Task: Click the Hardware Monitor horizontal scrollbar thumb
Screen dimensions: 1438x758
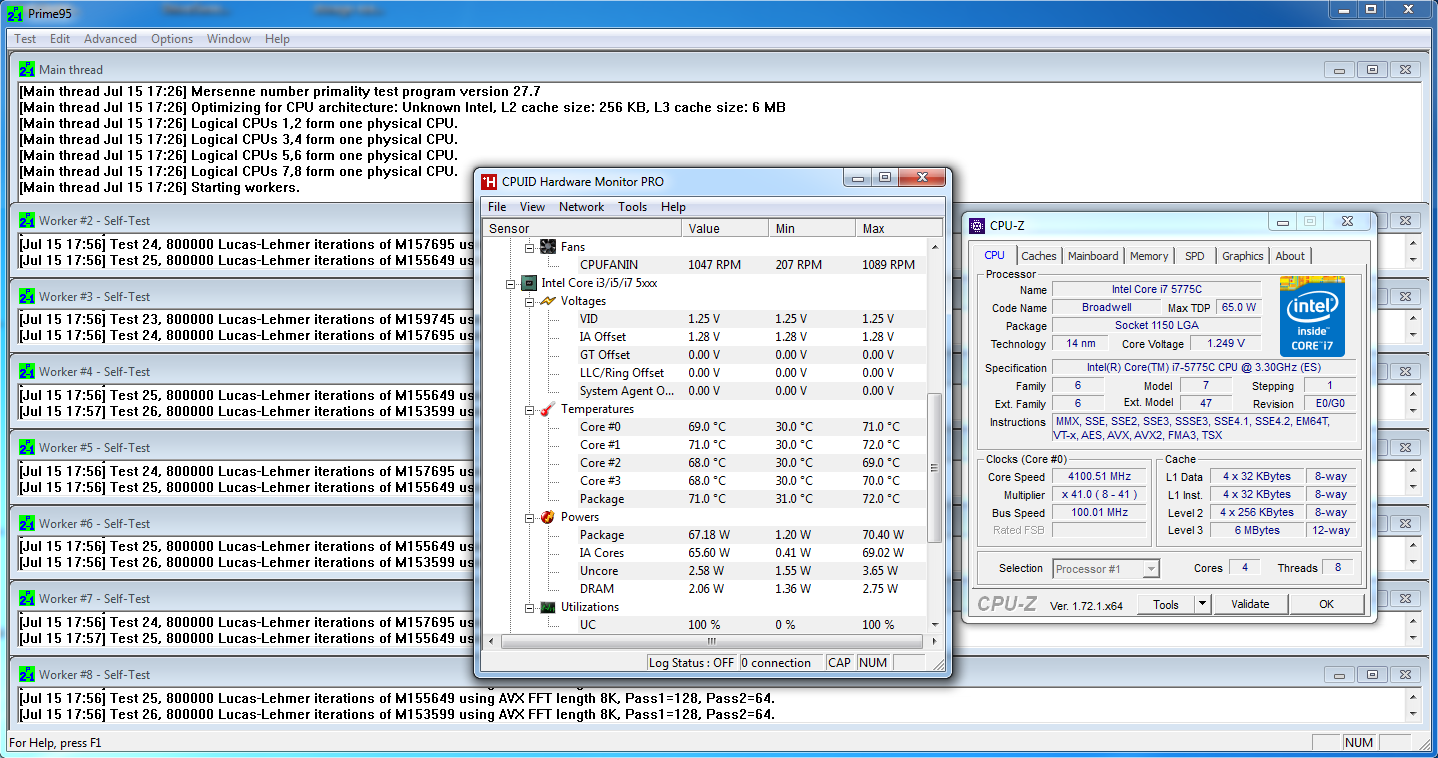Action: pyautogui.click(x=711, y=641)
